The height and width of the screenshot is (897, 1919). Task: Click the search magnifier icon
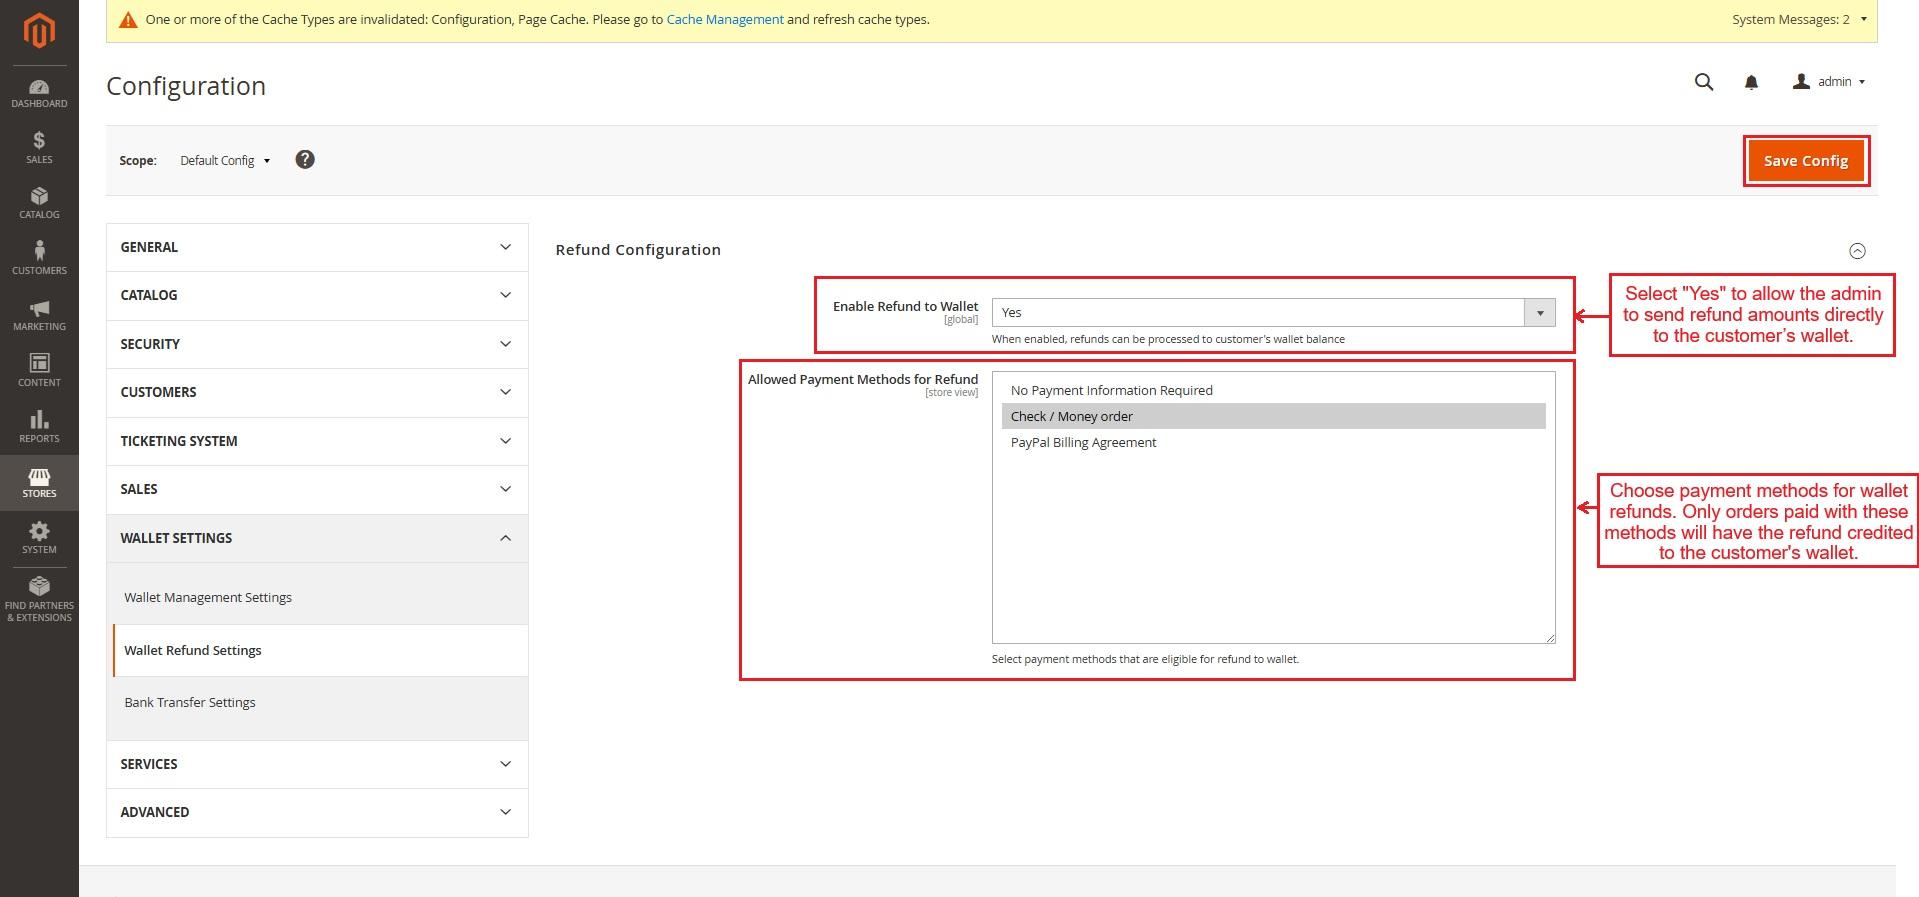[1704, 82]
